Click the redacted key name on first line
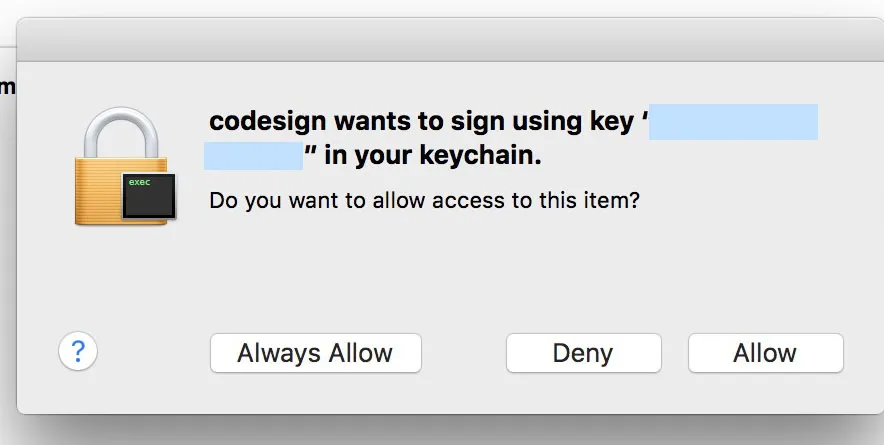 [x=734, y=122]
